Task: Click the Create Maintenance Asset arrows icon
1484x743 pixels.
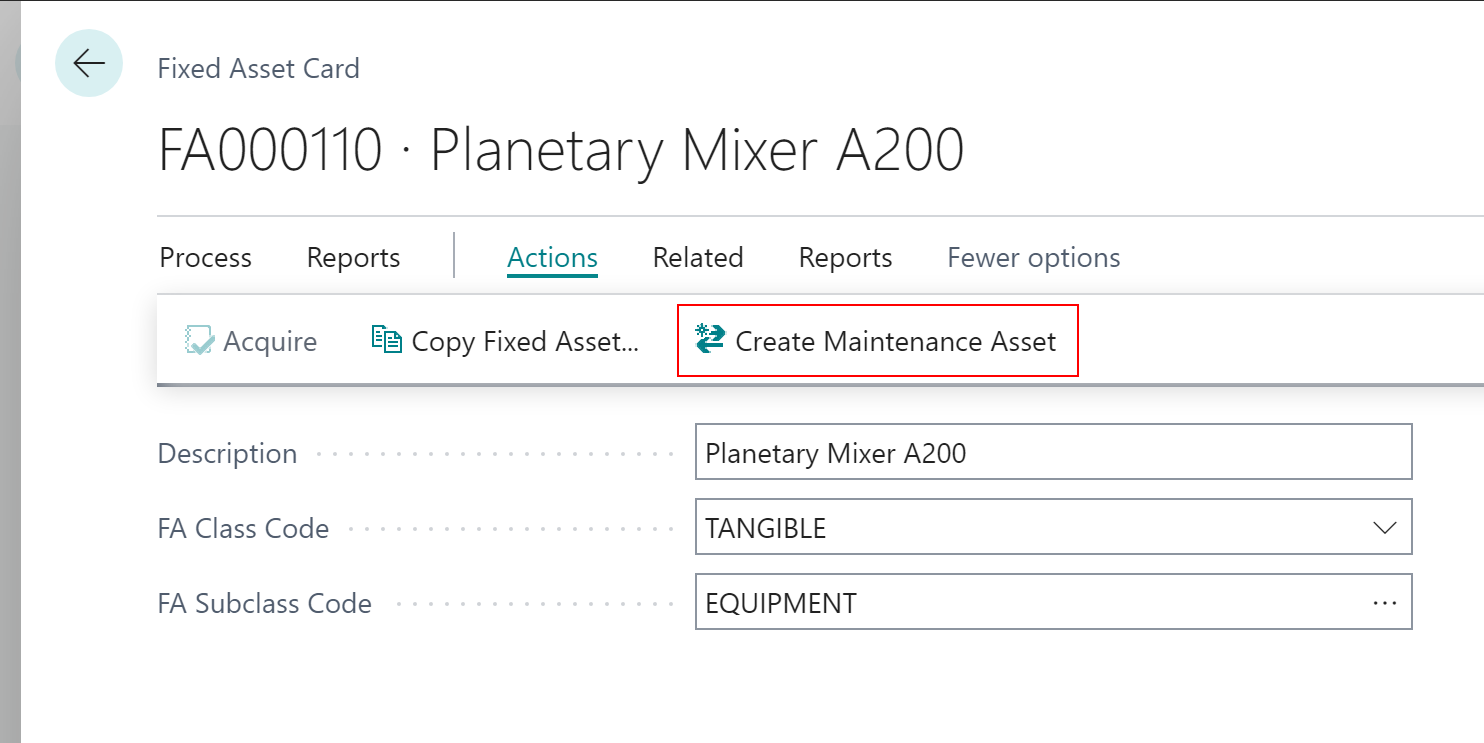Action: [x=710, y=340]
